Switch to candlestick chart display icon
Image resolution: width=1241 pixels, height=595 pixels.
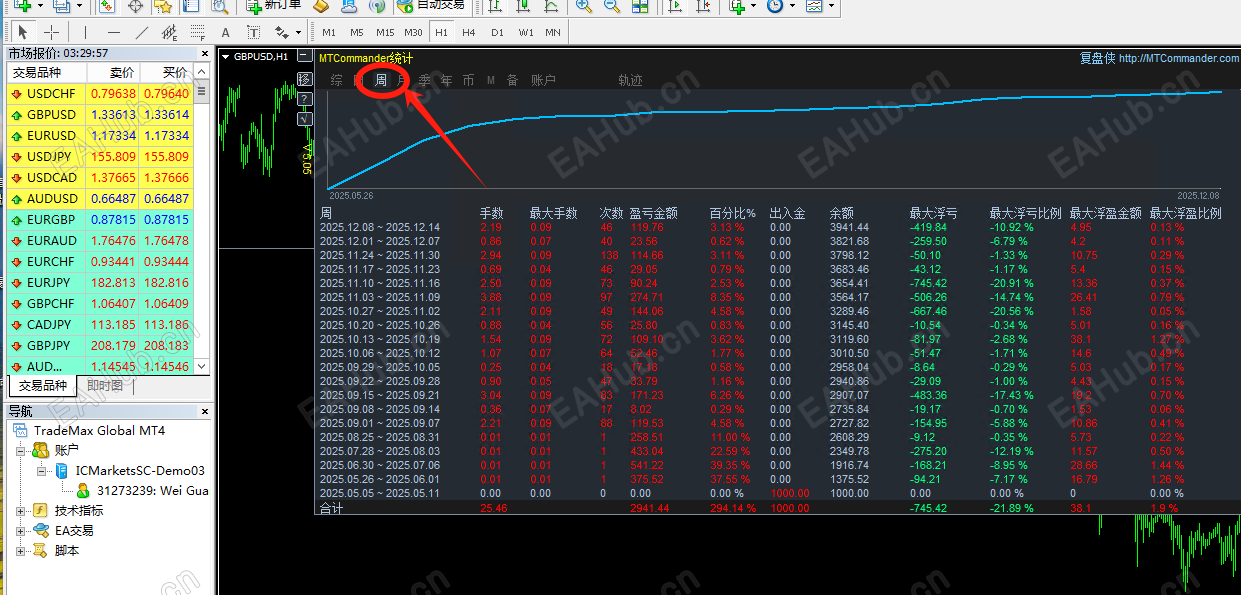click(523, 6)
